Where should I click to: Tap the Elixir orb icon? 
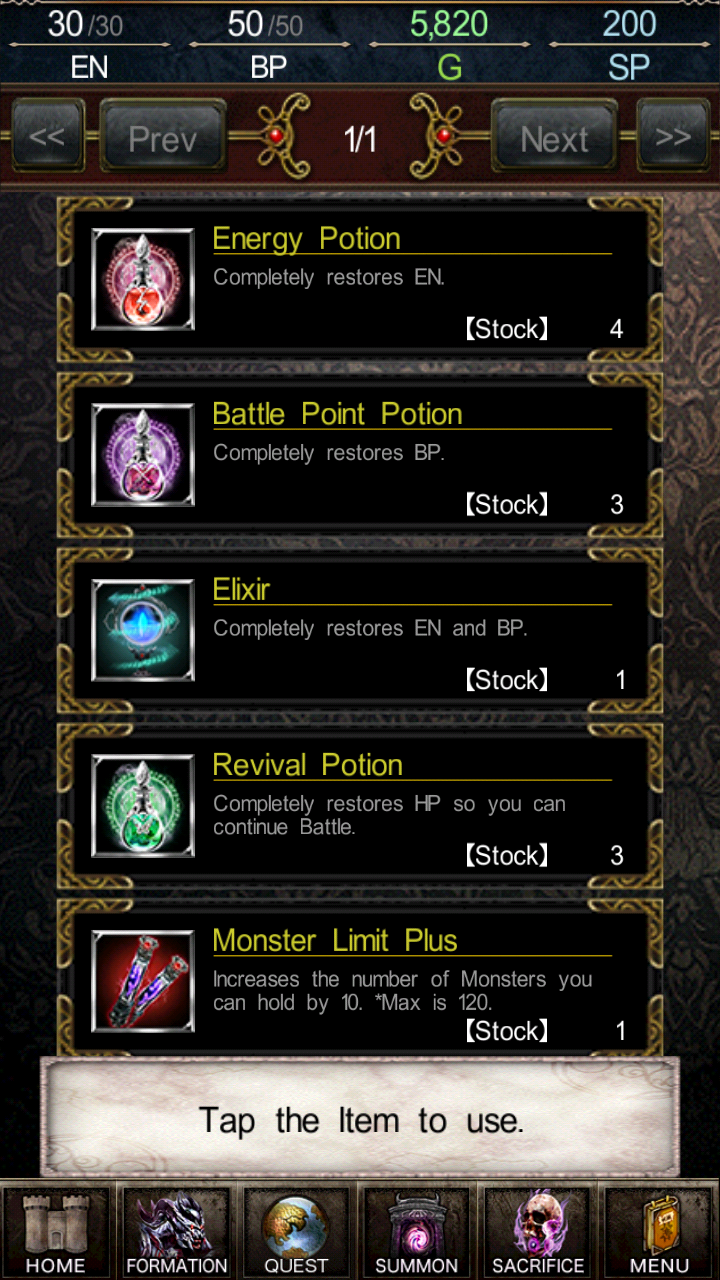pyautogui.click(x=143, y=630)
